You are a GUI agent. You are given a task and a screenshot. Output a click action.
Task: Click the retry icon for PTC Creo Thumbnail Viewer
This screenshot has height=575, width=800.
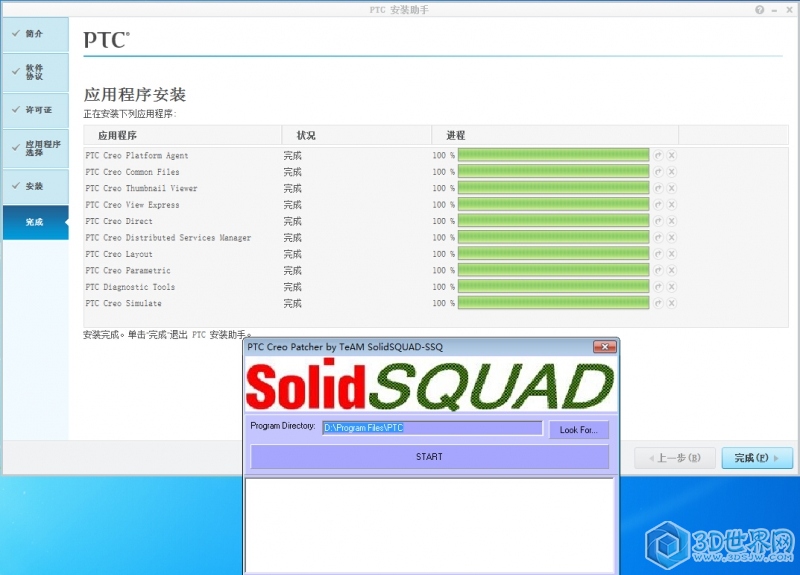point(658,188)
